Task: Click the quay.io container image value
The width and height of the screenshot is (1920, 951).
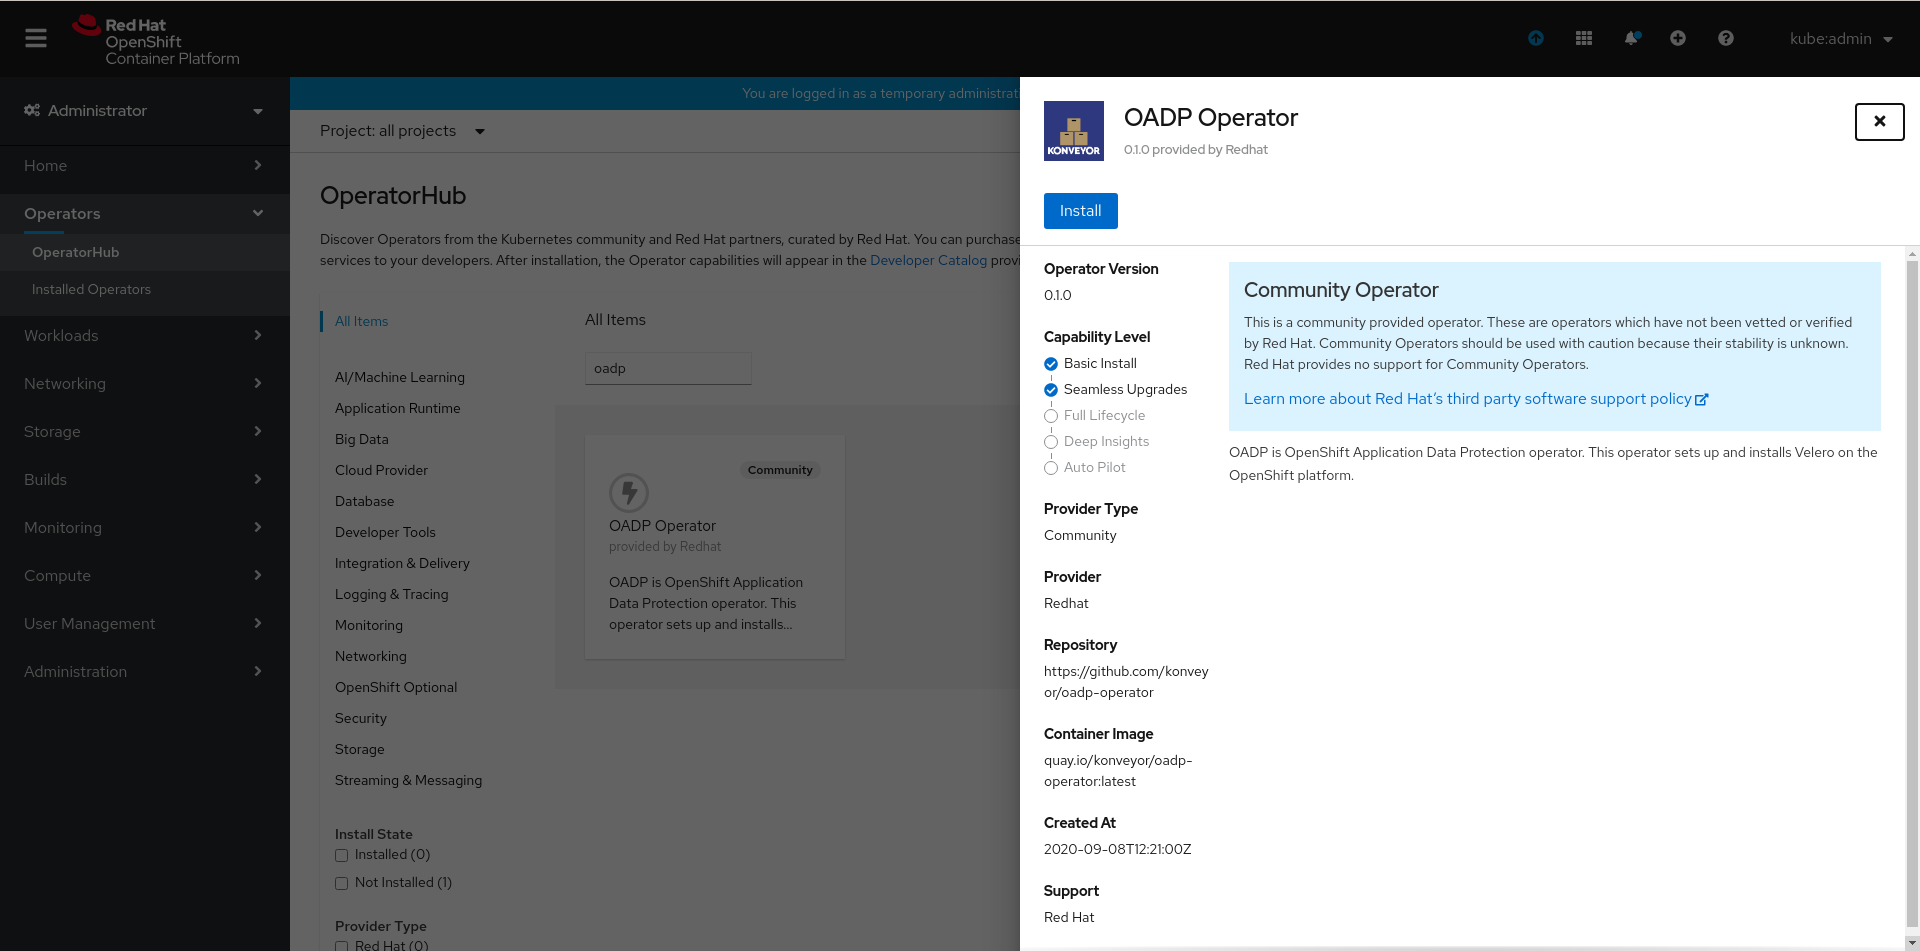Action: pos(1118,771)
